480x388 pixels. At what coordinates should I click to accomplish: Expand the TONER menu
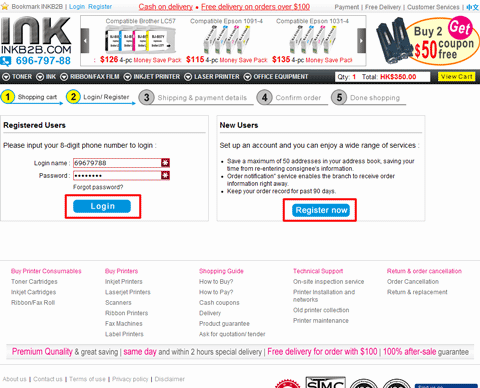click(x=17, y=77)
